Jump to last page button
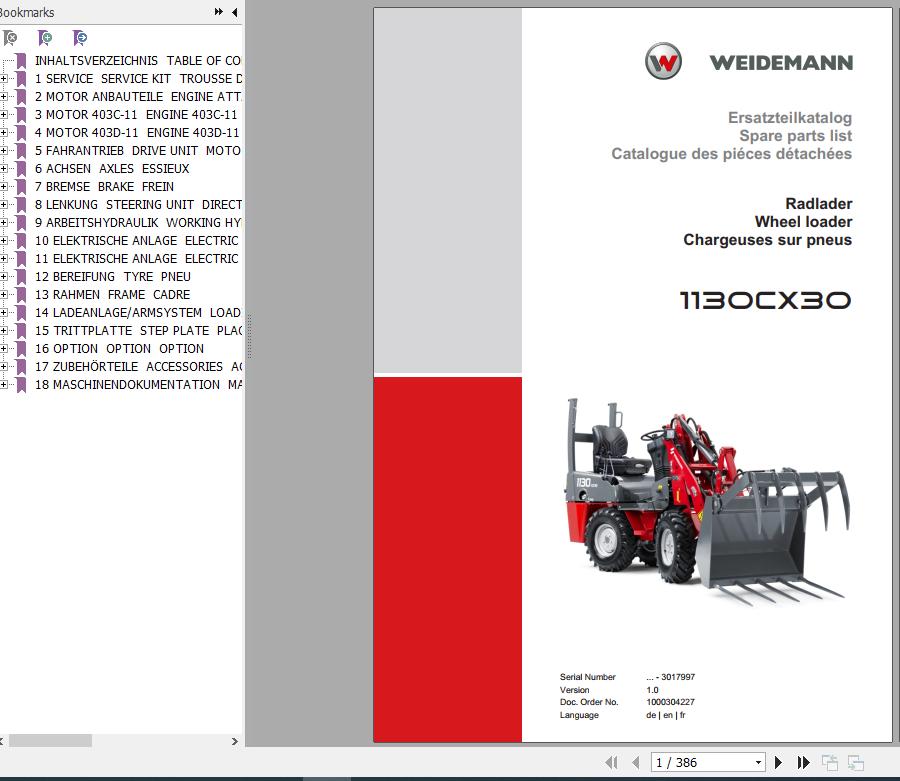The height and width of the screenshot is (781, 900). tap(804, 763)
